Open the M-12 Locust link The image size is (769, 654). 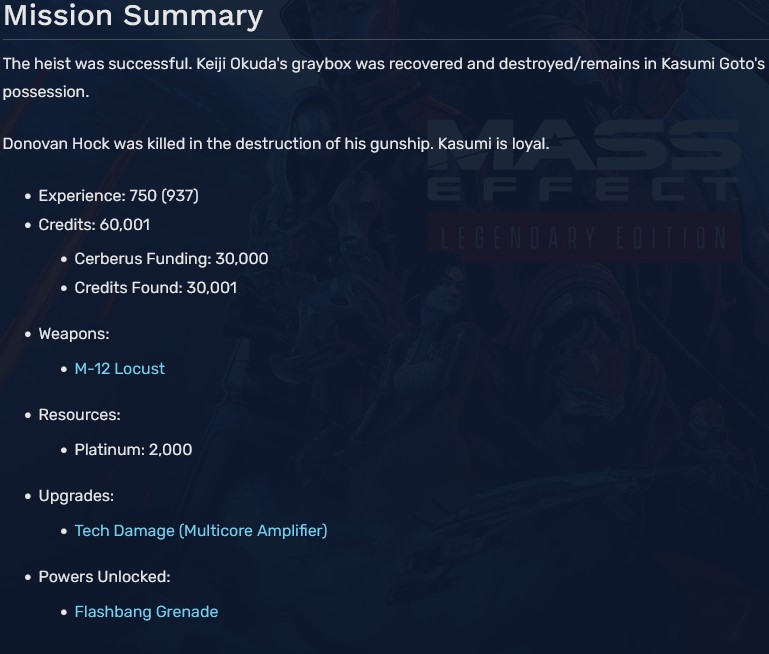pyautogui.click(x=119, y=368)
